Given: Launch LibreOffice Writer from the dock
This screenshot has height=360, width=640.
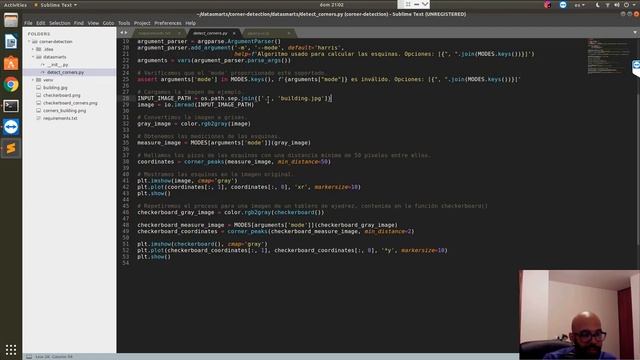Looking at the screenshot, I should 11,41.
